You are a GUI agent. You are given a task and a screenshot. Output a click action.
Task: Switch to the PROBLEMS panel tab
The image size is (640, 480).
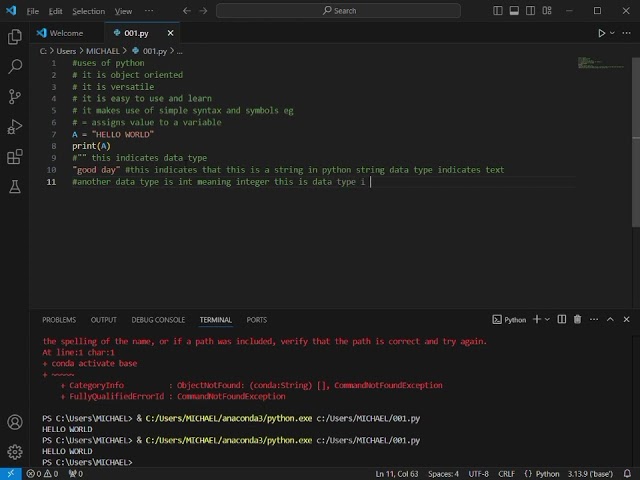(59, 320)
